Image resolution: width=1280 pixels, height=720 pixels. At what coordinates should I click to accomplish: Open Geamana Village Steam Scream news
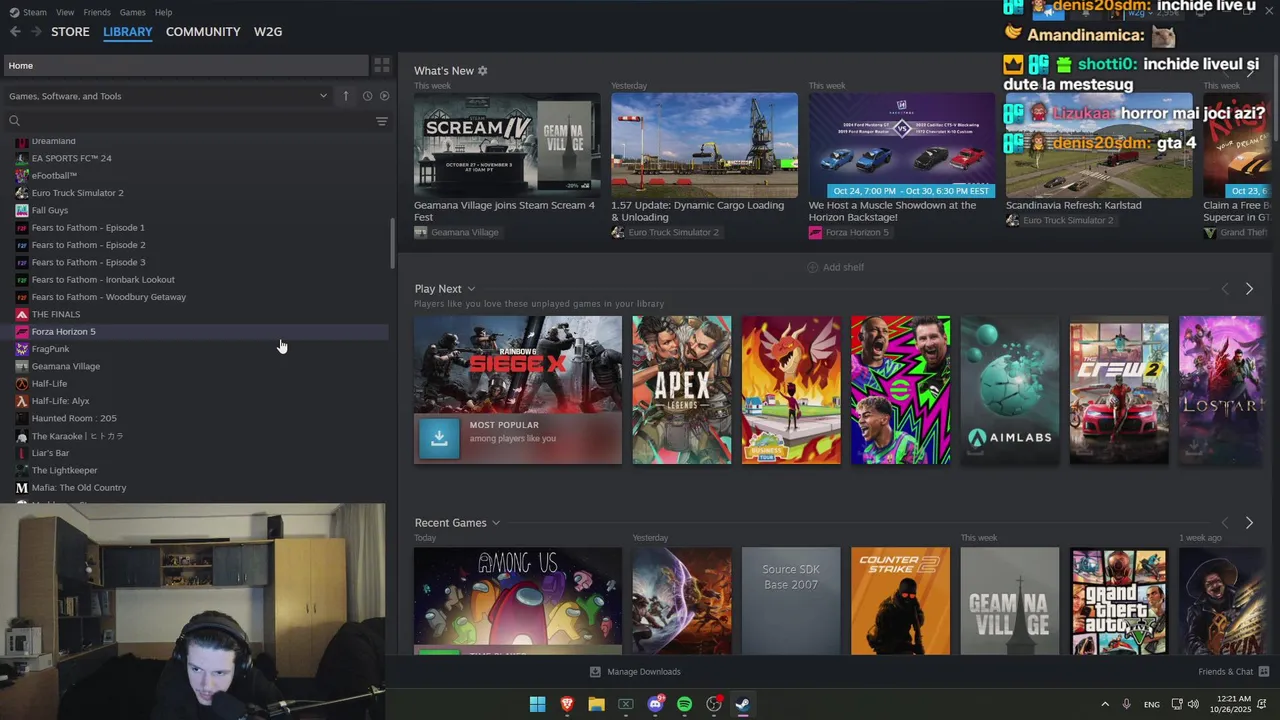pos(507,146)
